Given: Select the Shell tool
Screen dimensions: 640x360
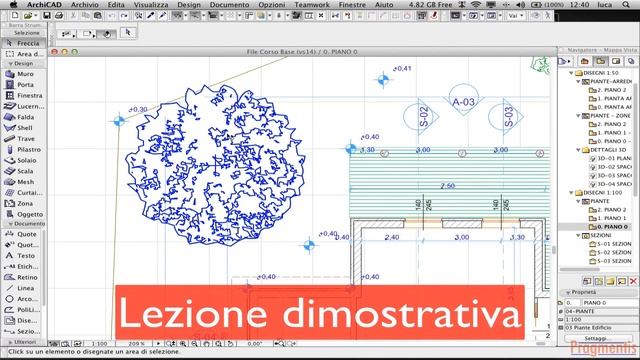Looking at the screenshot, I should pos(24,128).
